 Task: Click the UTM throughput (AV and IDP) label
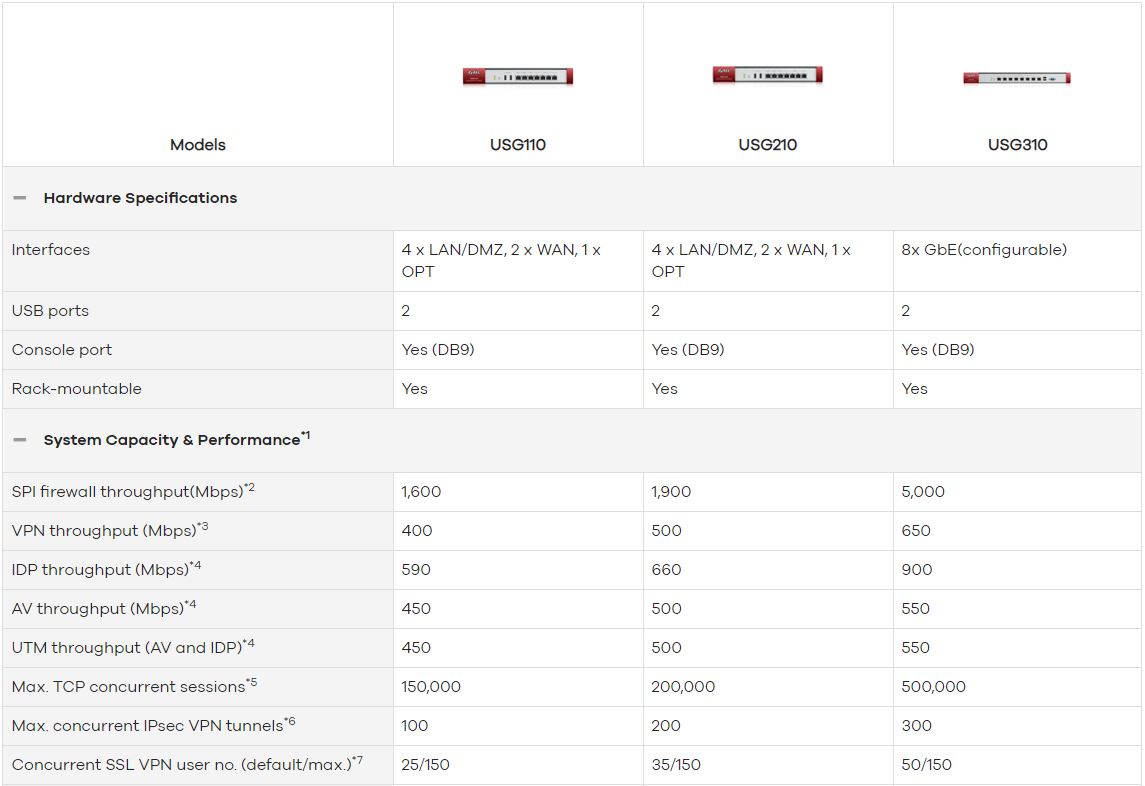pyautogui.click(x=133, y=646)
